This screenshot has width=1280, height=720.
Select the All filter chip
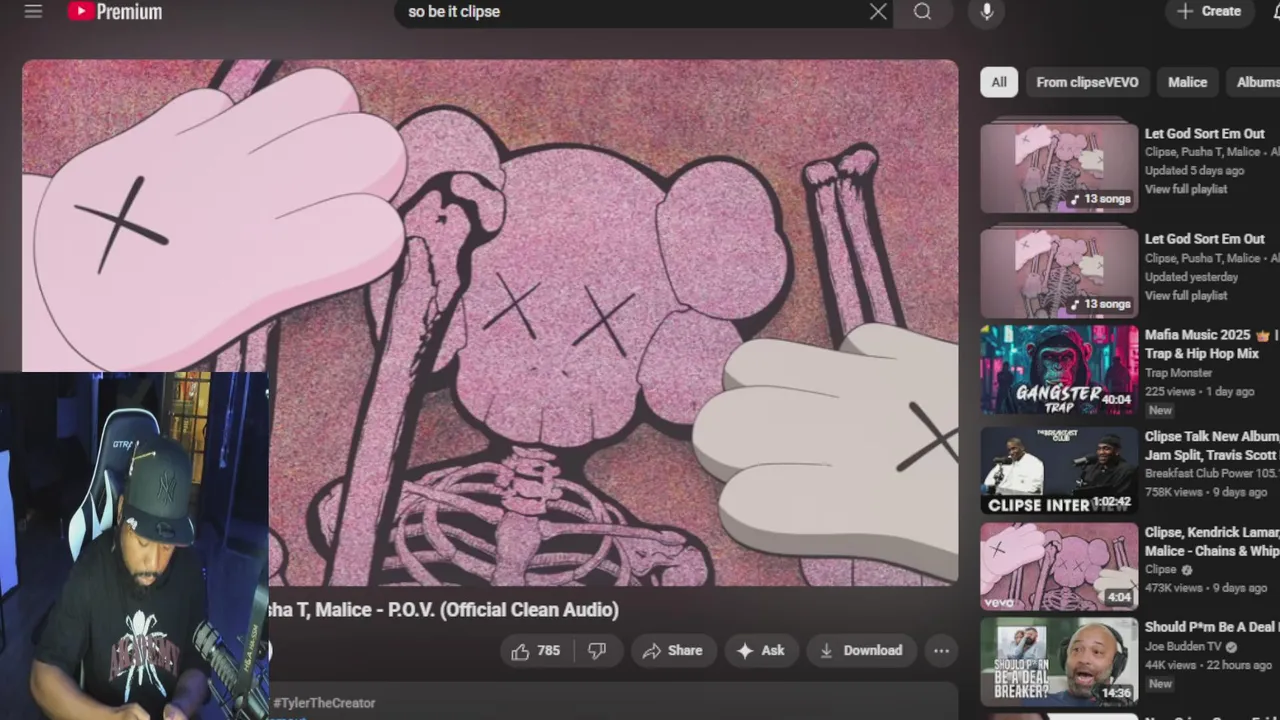click(999, 82)
